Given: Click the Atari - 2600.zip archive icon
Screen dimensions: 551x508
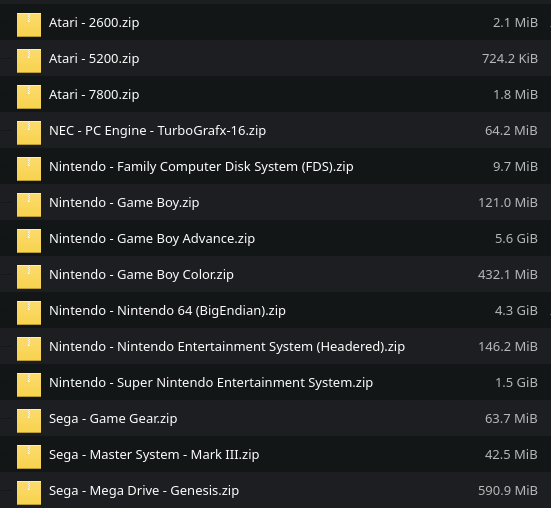Looking at the screenshot, I should coord(29,25).
